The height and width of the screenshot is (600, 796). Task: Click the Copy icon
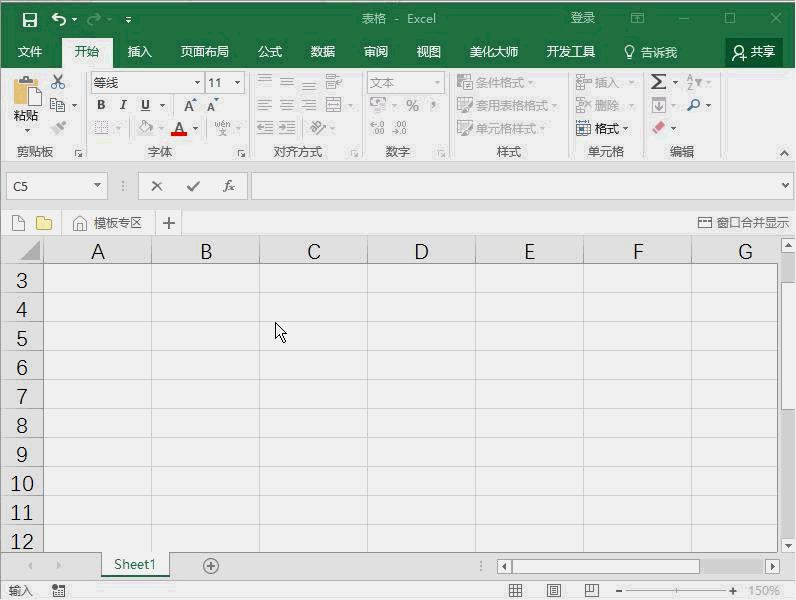point(57,105)
